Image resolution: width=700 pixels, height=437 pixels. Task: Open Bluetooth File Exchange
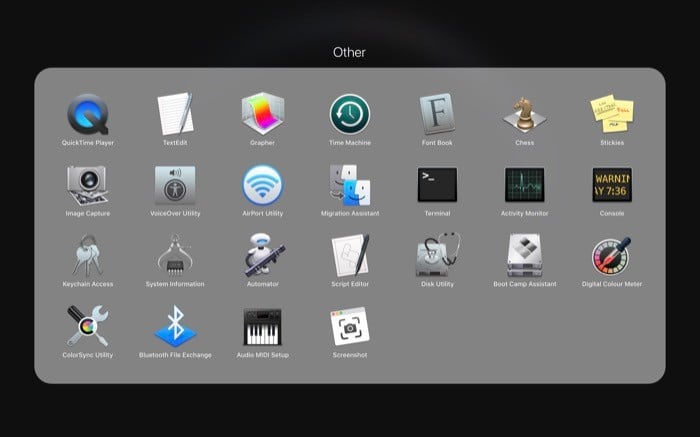175,326
